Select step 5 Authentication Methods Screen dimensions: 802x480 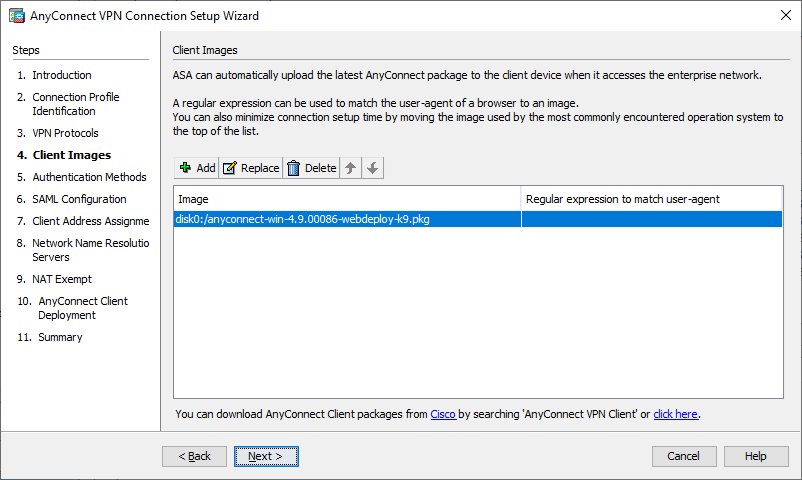click(81, 177)
